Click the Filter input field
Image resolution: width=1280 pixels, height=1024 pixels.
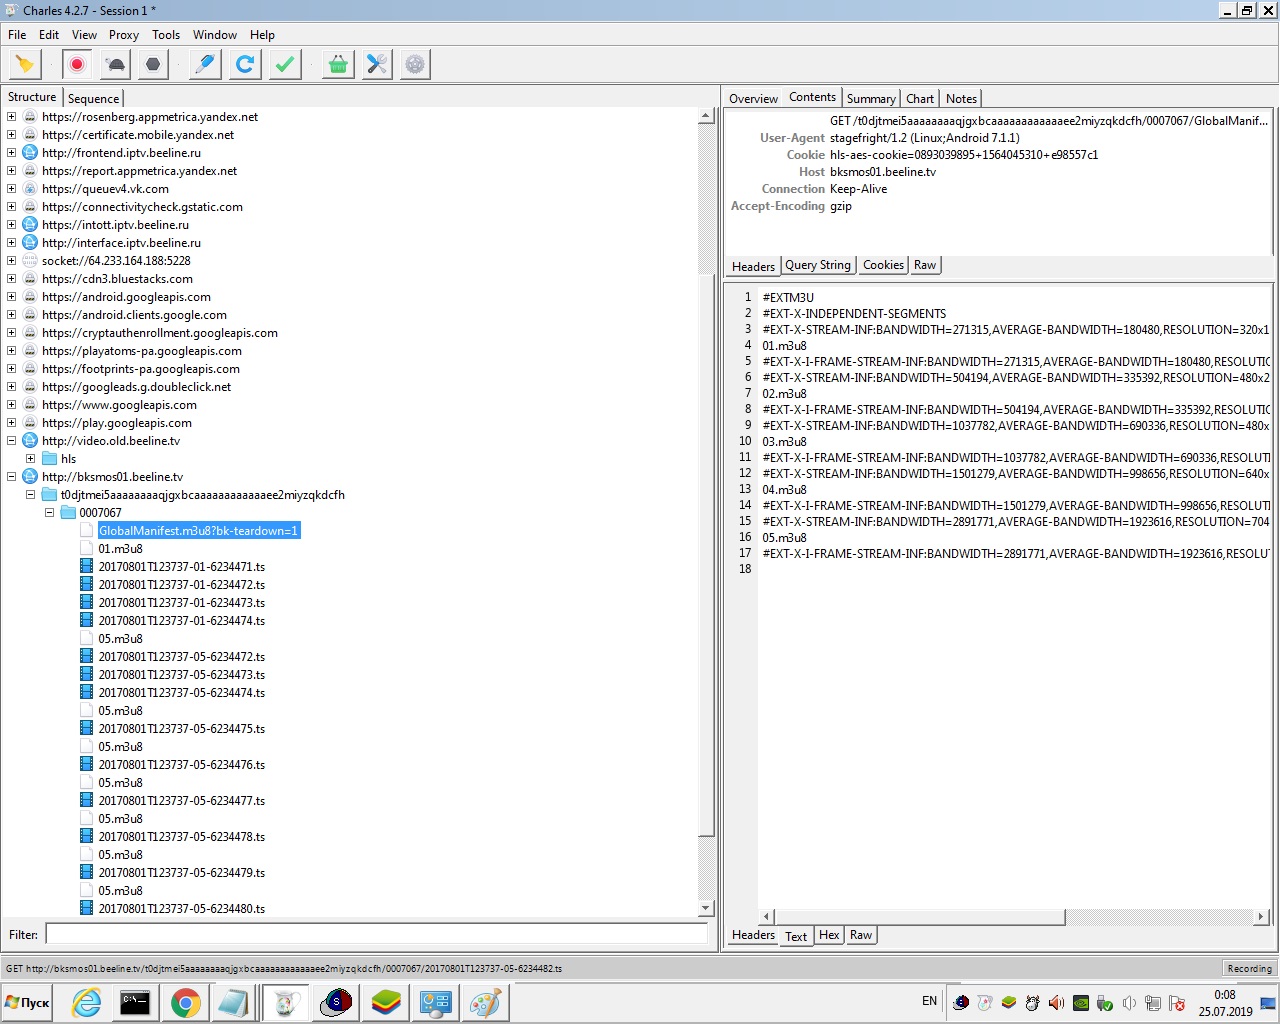[x=376, y=934]
